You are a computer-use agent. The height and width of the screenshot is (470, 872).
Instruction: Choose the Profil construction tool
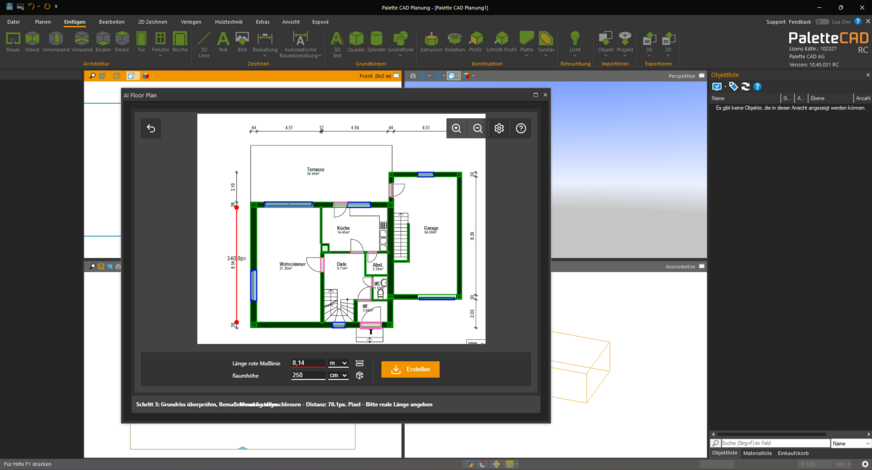pyautogui.click(x=475, y=42)
